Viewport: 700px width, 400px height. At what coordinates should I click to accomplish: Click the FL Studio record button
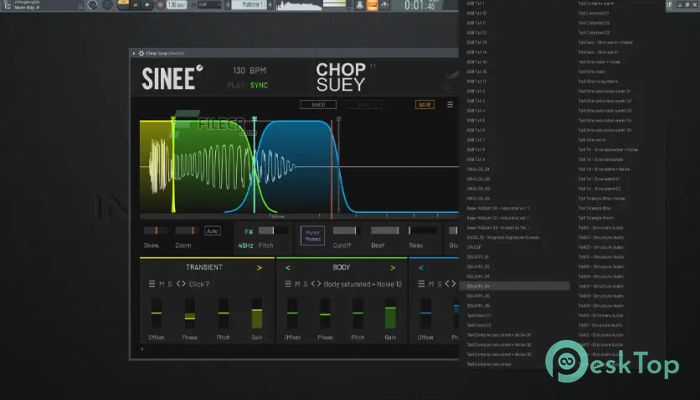[160, 5]
